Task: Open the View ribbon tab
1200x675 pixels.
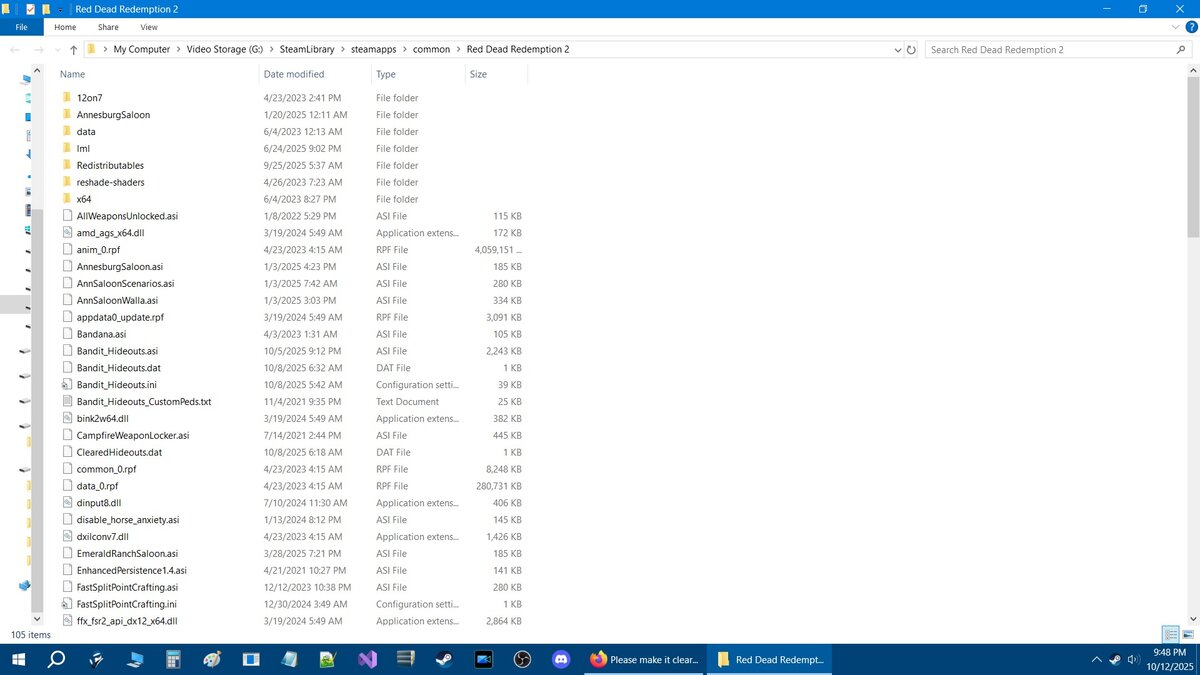Action: (x=148, y=27)
